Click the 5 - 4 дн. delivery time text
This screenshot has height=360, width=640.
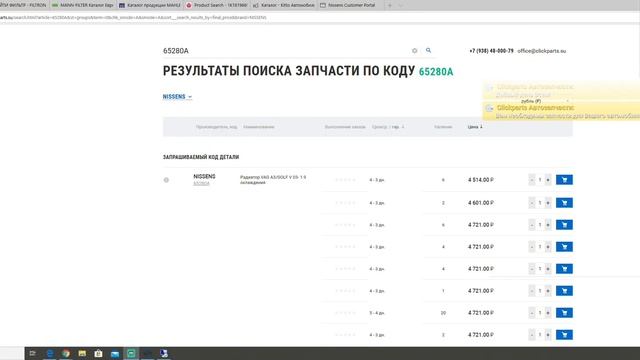tap(377, 313)
